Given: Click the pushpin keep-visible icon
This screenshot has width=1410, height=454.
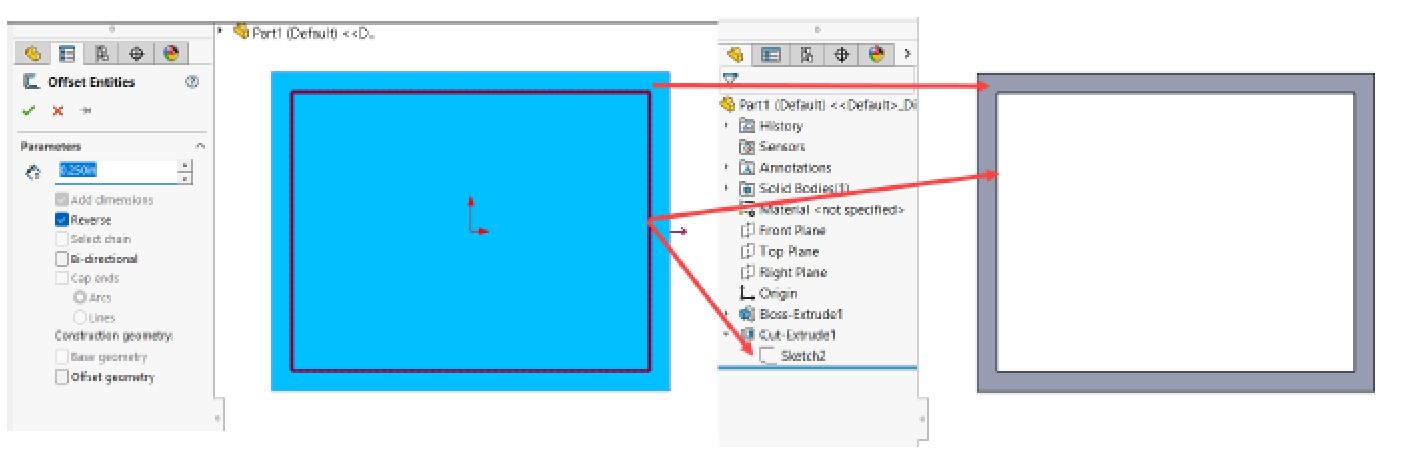Looking at the screenshot, I should [86, 111].
